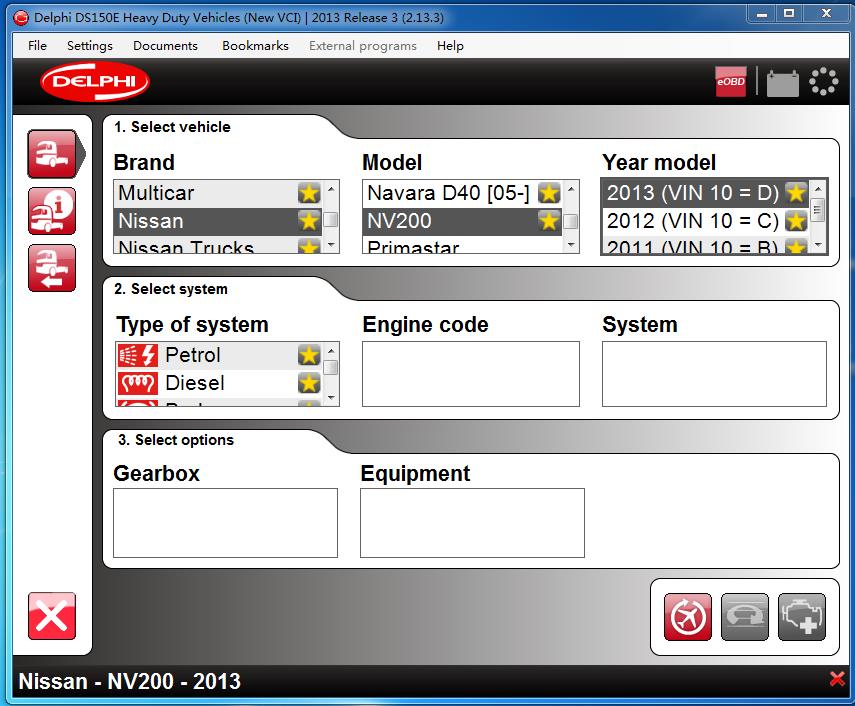Click the vehicle history arrow sidebar icon
This screenshot has width=855, height=706.
52,268
